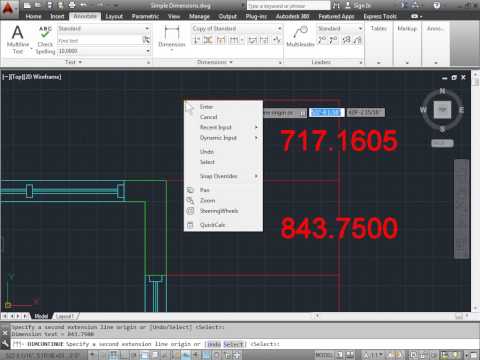Switch to the Layout1 tab
Viewport: 480px width, 360px height.
(65, 316)
